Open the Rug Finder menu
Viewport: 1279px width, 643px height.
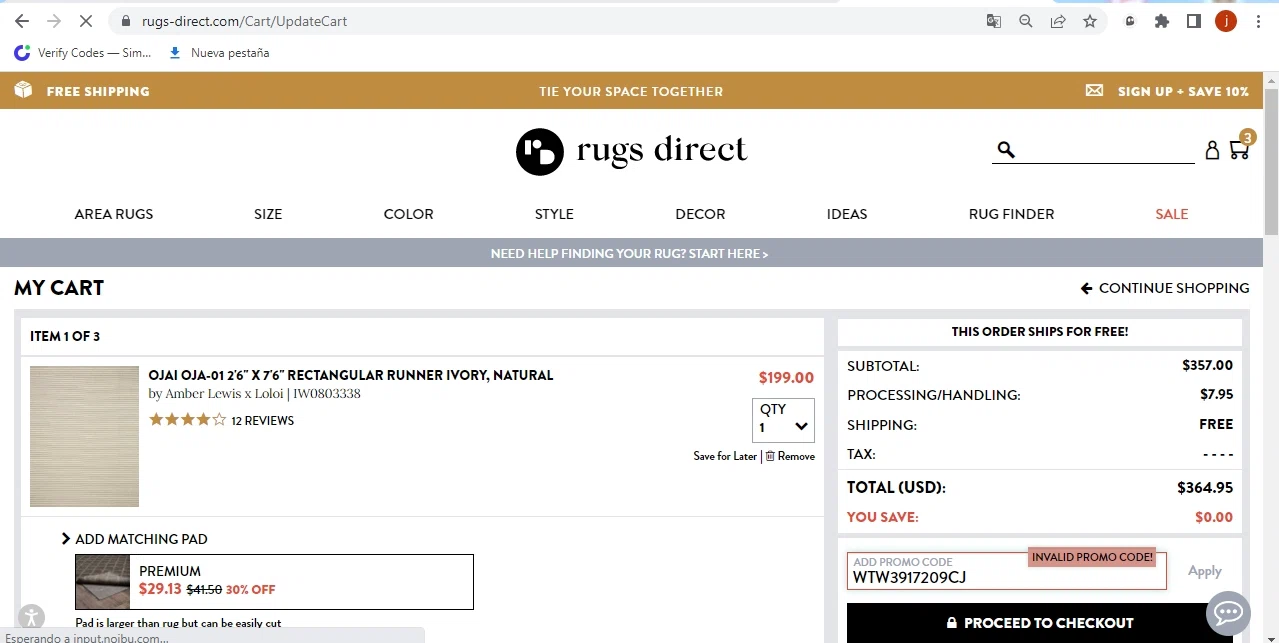tap(1011, 214)
